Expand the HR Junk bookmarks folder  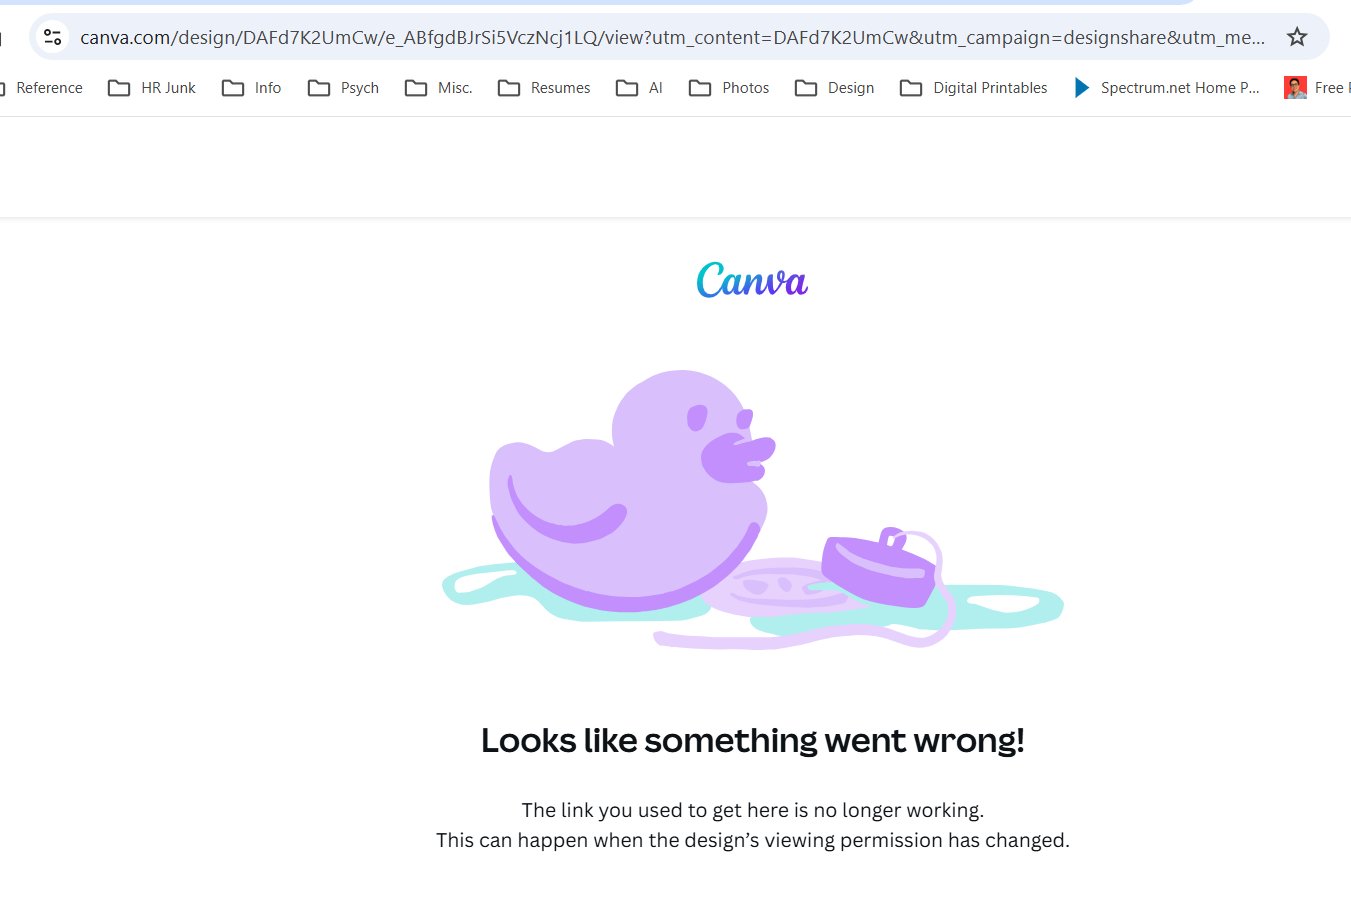point(153,88)
